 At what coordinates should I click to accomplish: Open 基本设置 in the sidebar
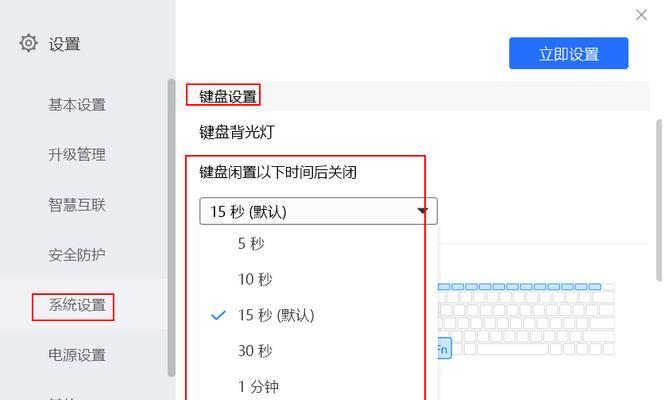77,104
